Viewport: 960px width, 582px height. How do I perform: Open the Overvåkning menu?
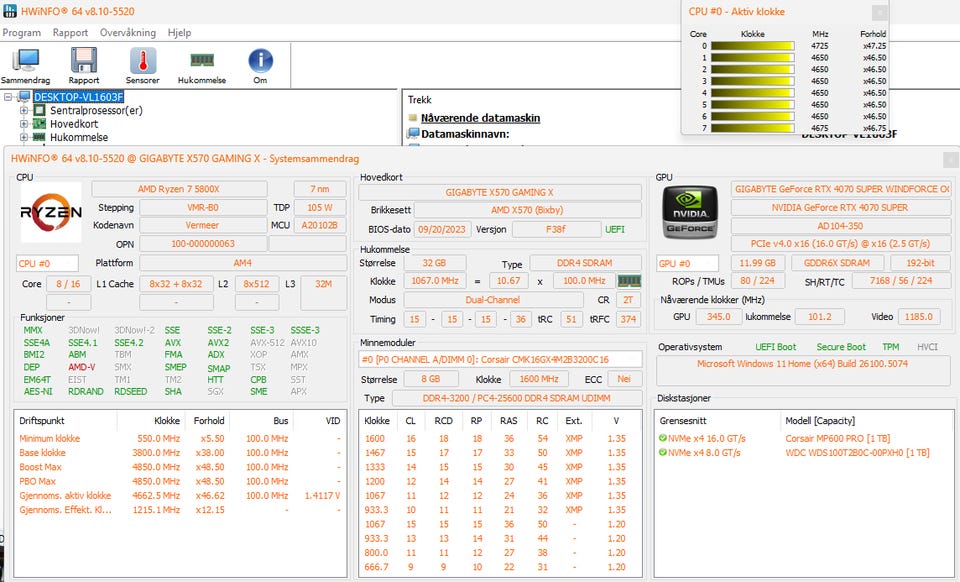pos(127,33)
